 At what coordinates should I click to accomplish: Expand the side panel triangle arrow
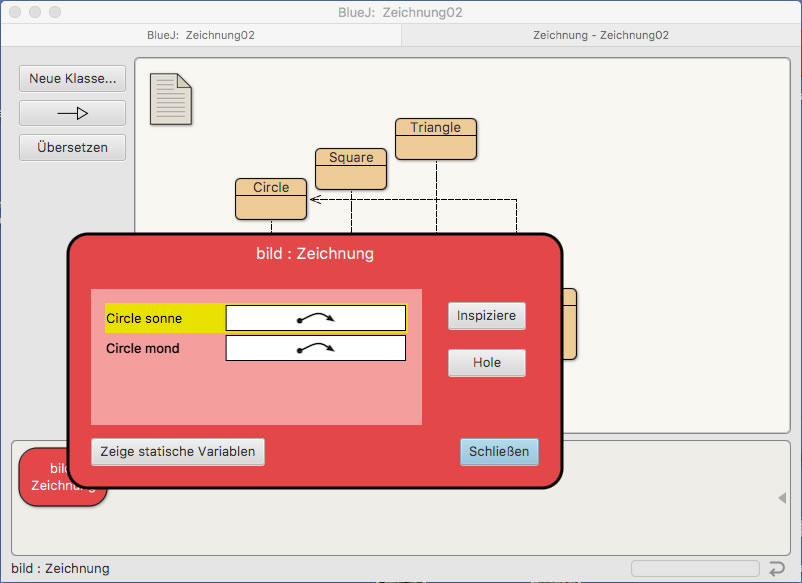click(x=782, y=498)
